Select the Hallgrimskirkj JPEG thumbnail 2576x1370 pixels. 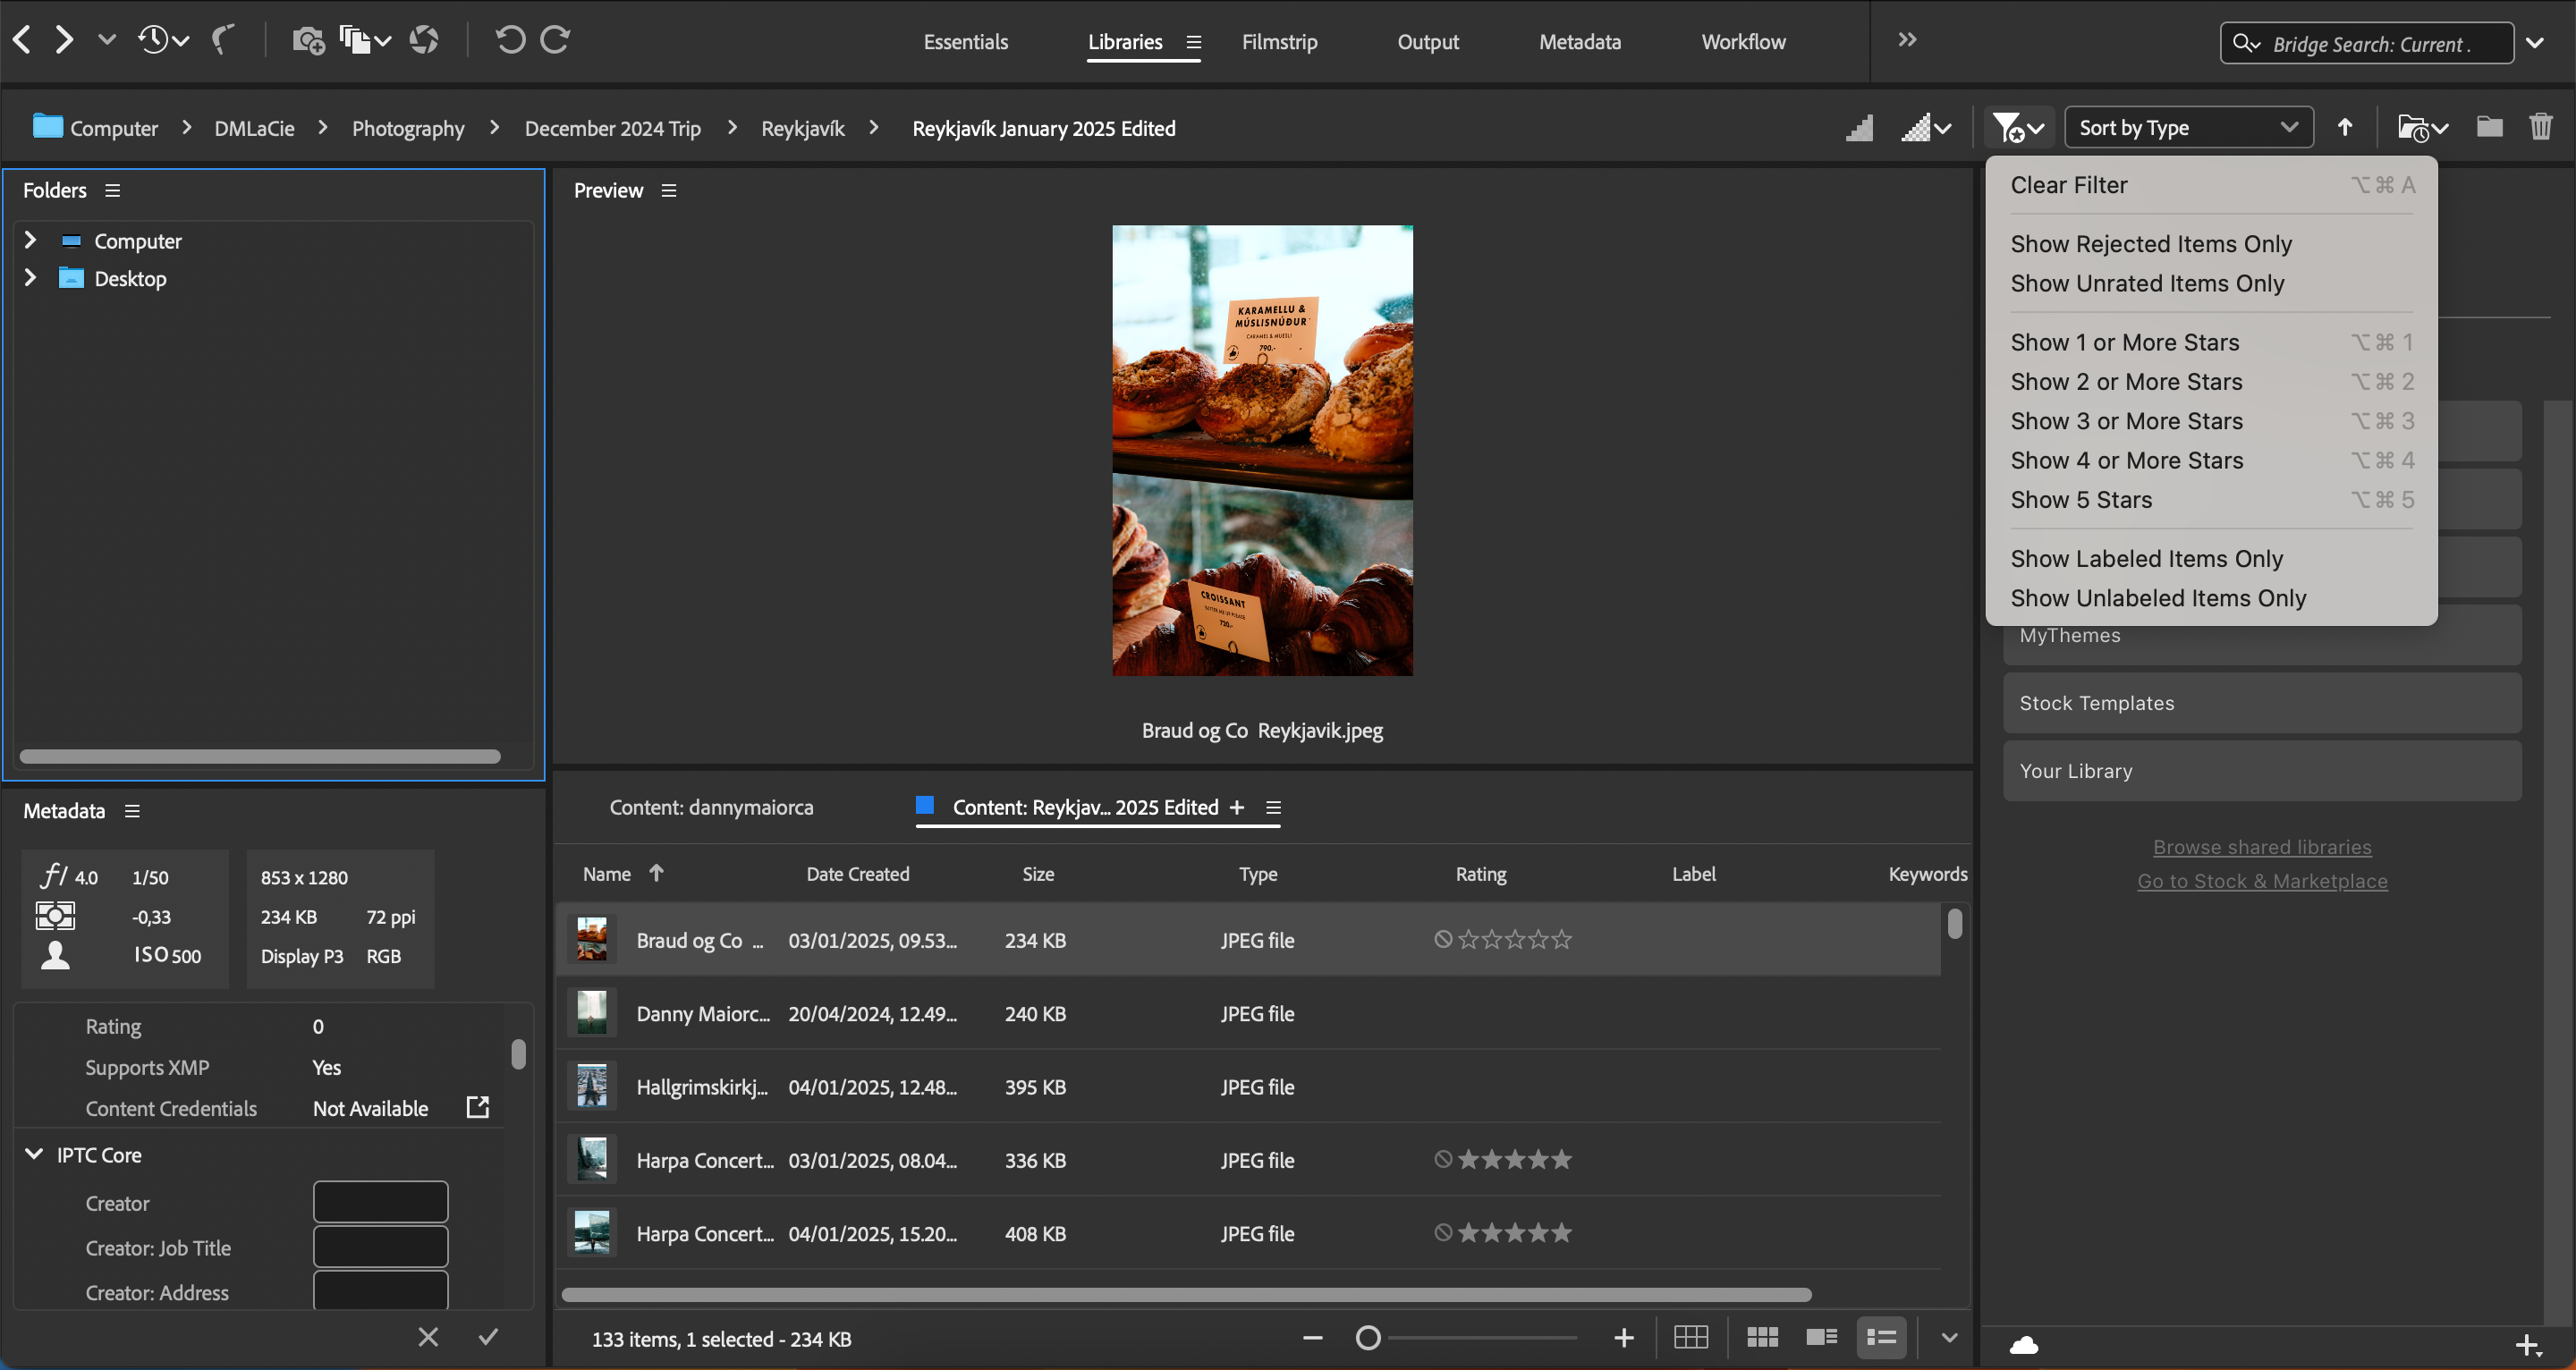click(x=591, y=1086)
